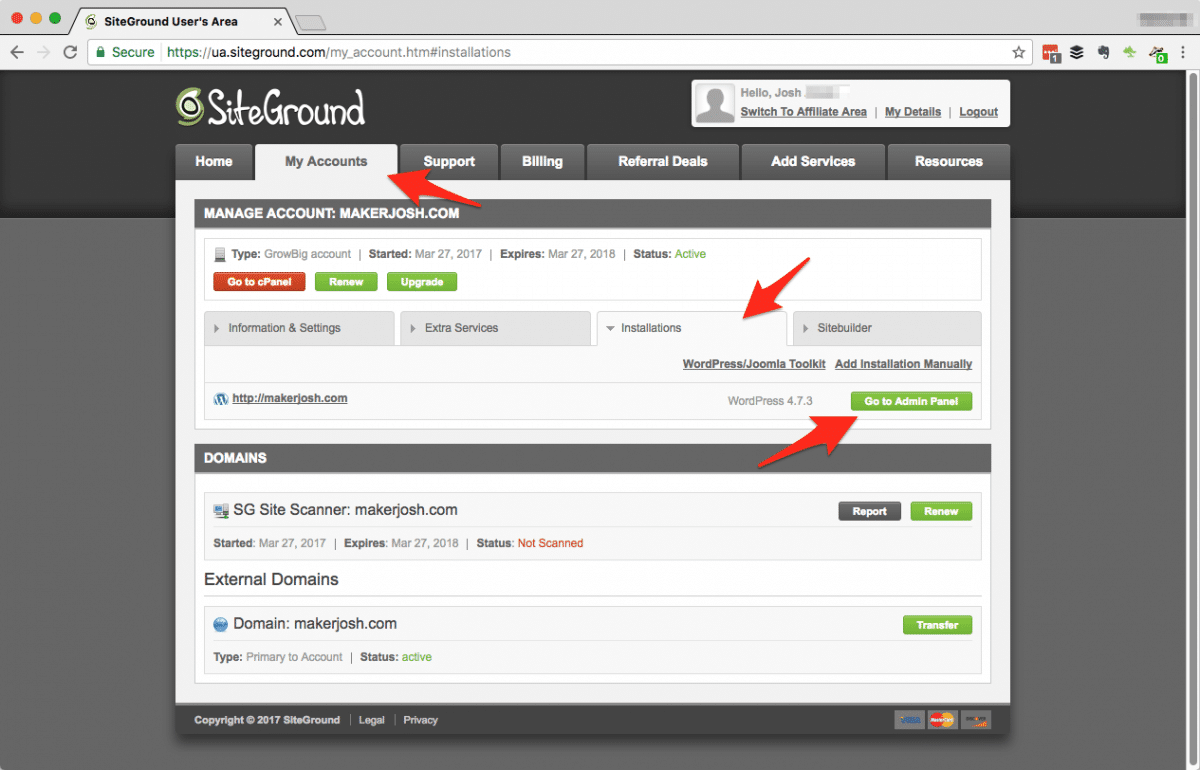Expand the Extra Services section

[x=495, y=328]
